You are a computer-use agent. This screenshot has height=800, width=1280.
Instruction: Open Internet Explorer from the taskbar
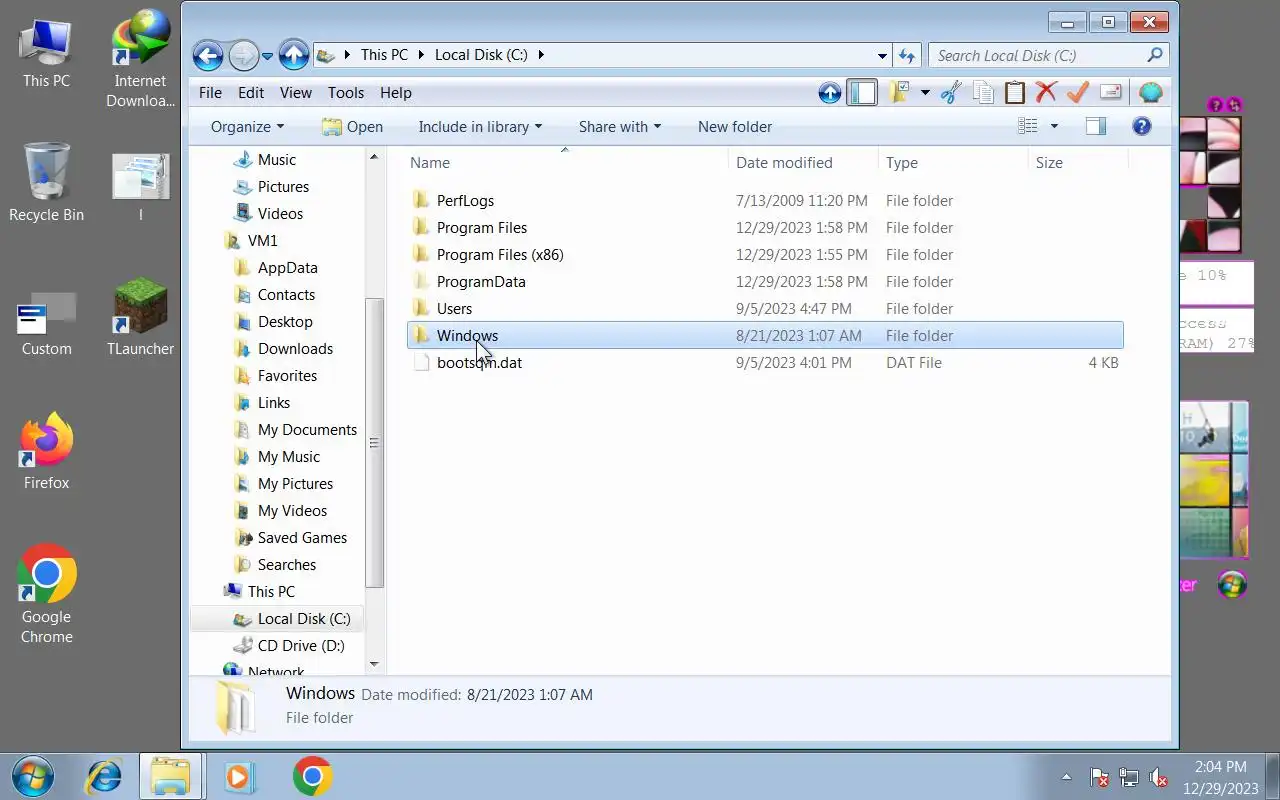(x=104, y=776)
